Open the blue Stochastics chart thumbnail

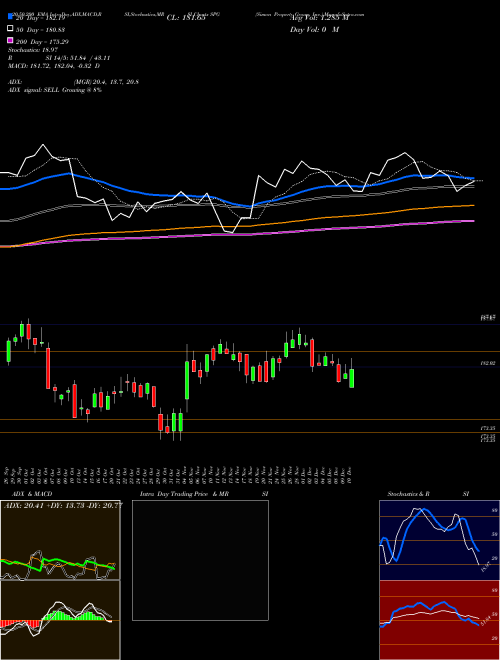[x=439, y=540]
